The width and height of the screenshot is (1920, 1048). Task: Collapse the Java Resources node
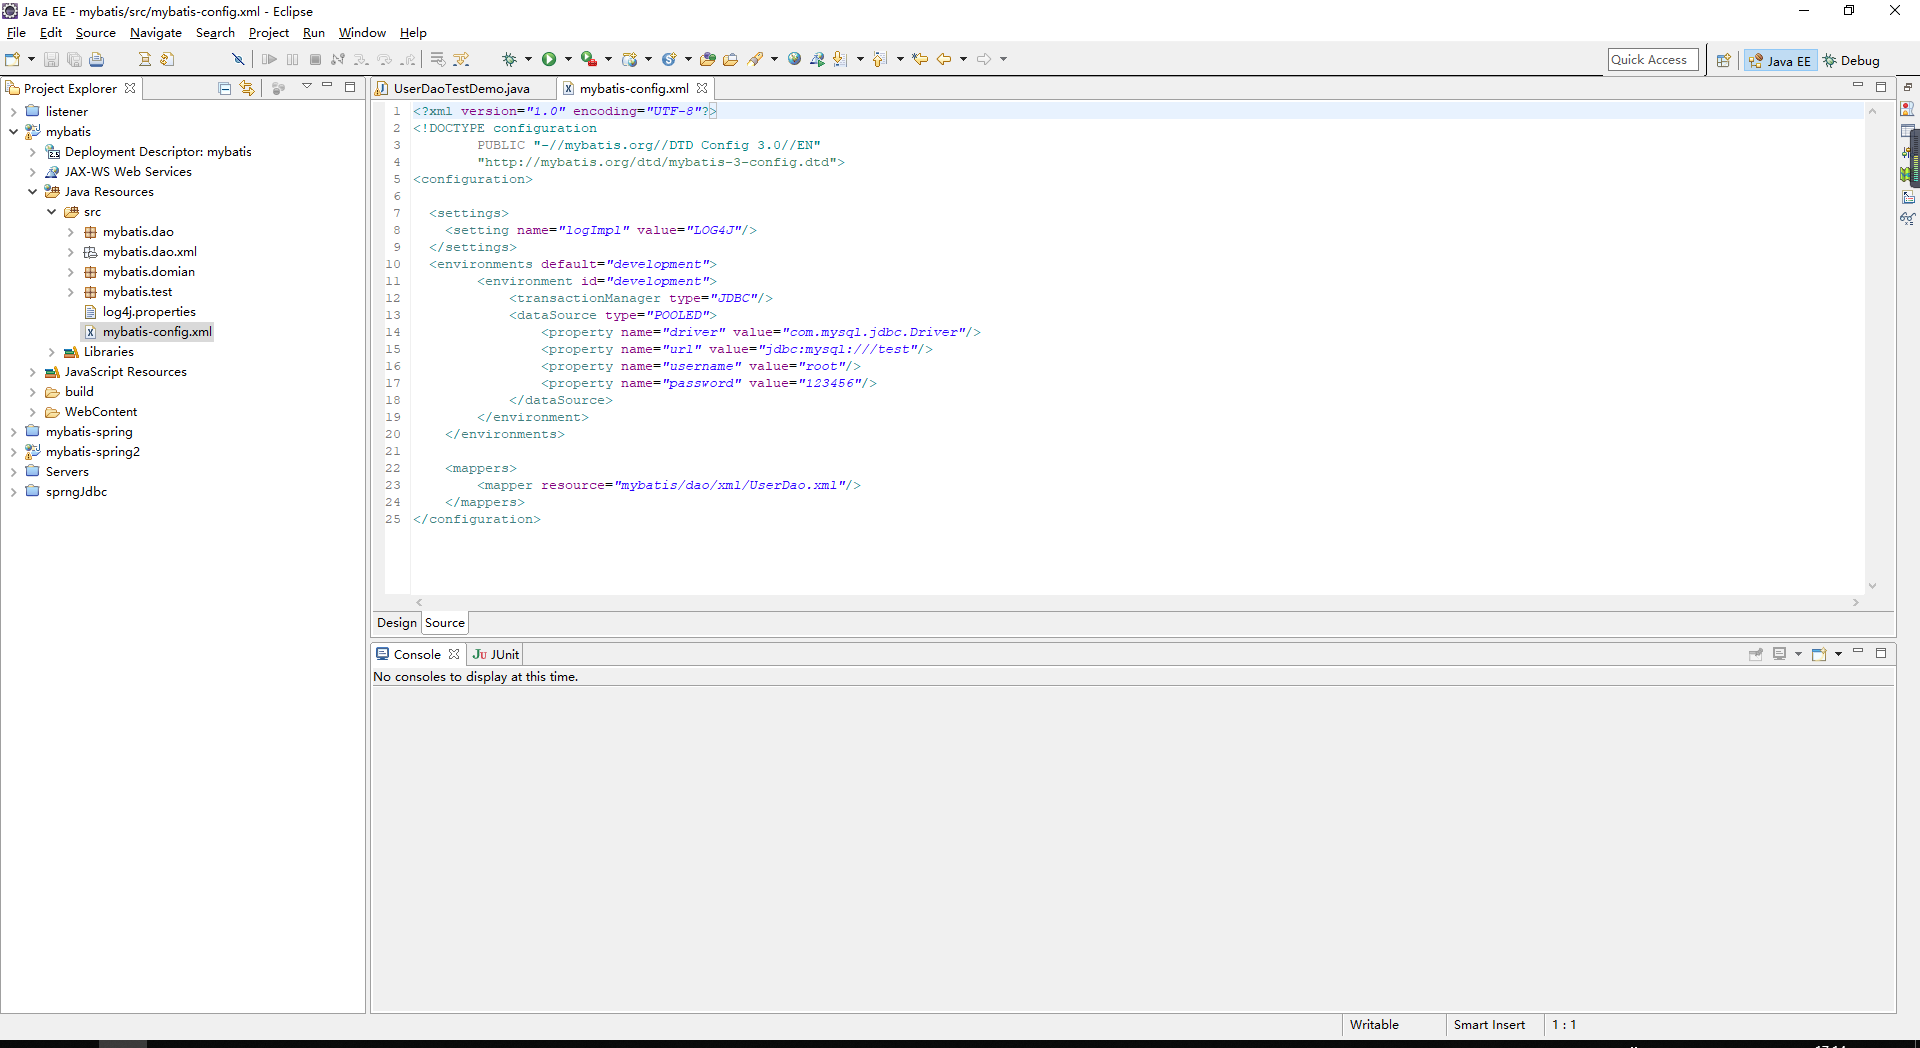[33, 192]
